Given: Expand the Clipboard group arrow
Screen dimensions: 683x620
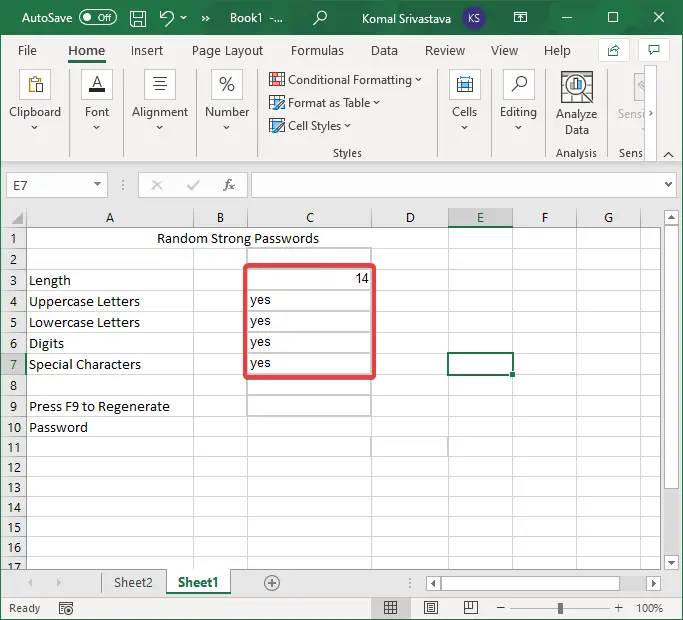Looking at the screenshot, I should pos(35,128).
